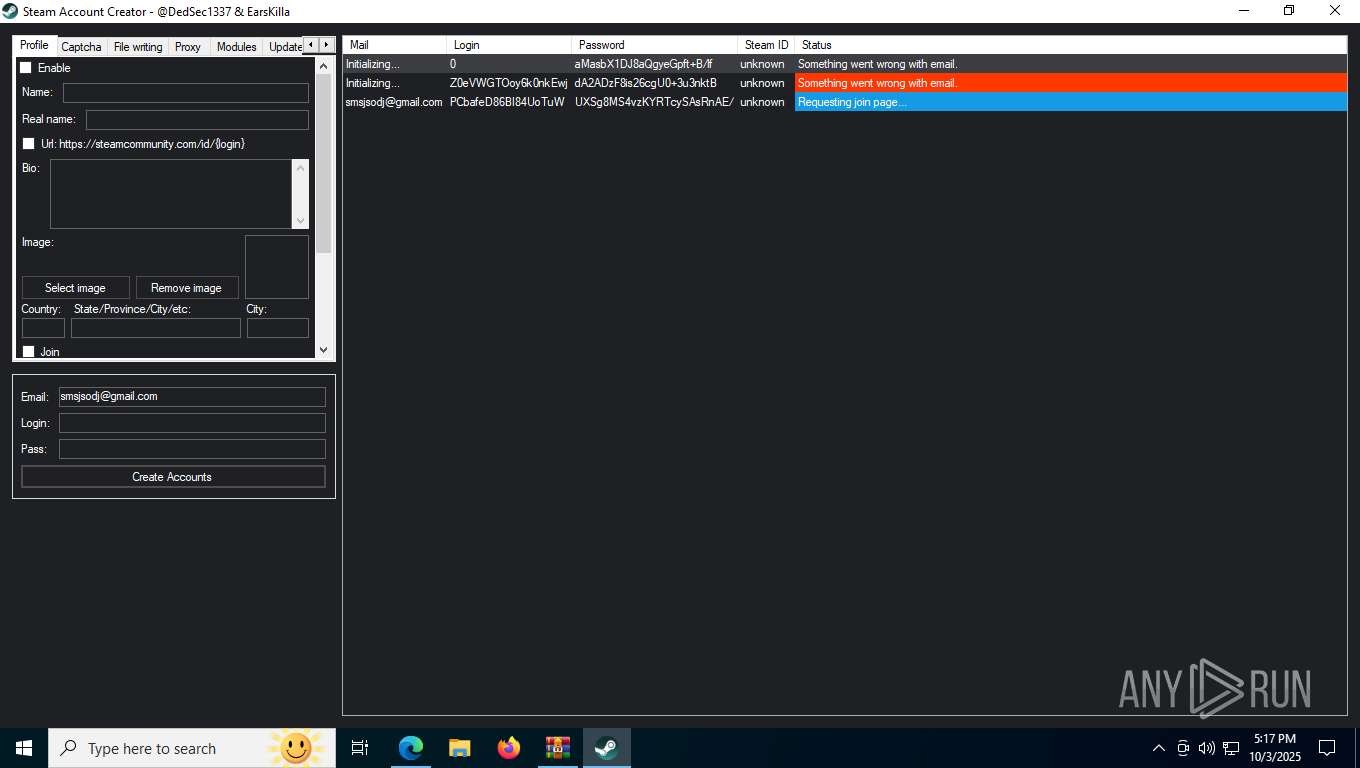Click the Steam icon in the title bar
The height and width of the screenshot is (768, 1360).
[10, 11]
